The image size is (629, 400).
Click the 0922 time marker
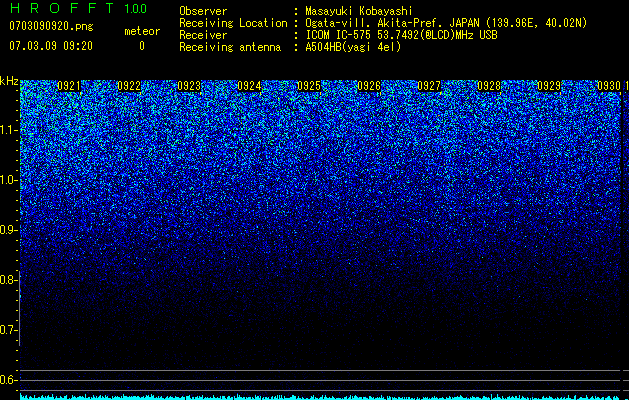click(x=129, y=86)
